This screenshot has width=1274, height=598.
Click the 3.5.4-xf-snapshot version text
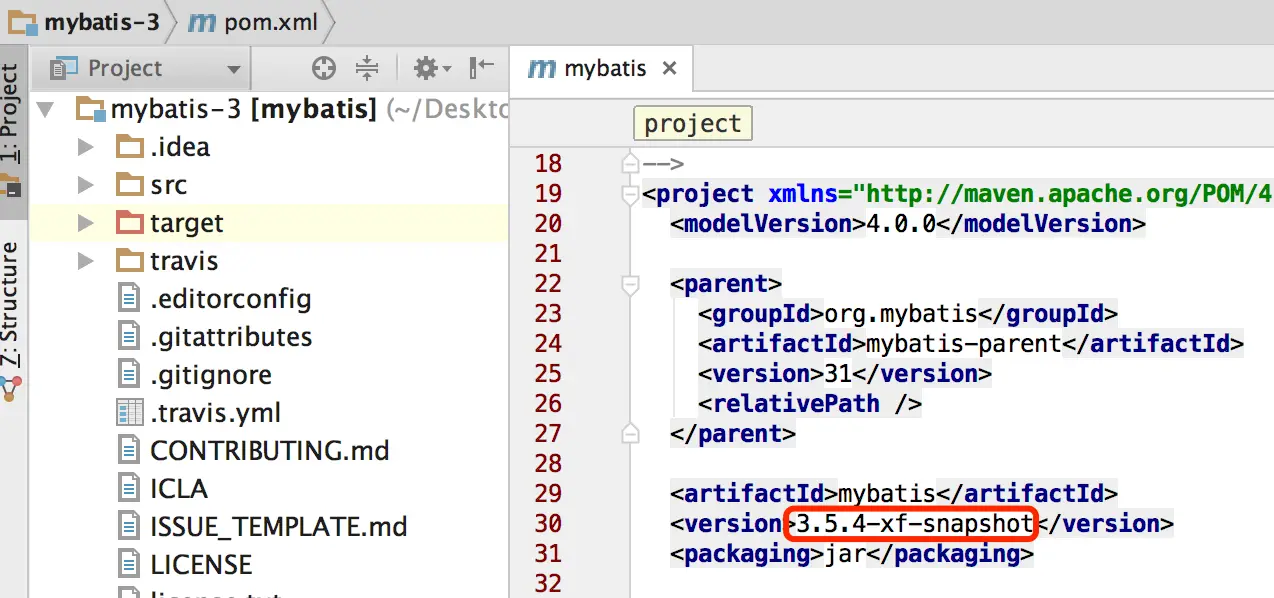[914, 523]
